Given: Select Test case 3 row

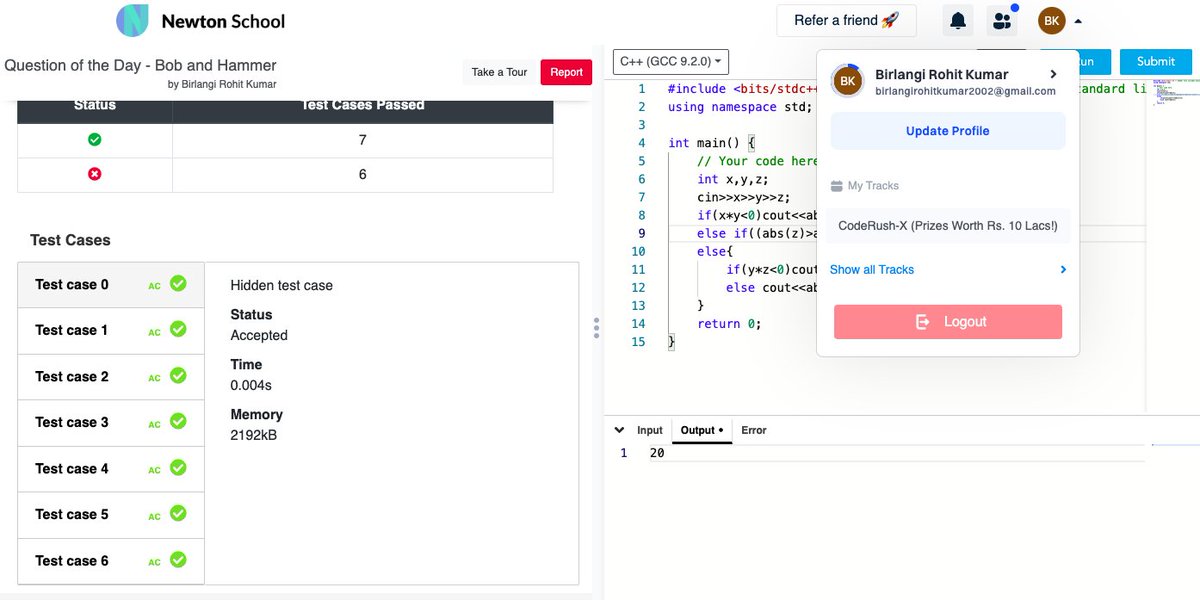Looking at the screenshot, I should click(111, 423).
